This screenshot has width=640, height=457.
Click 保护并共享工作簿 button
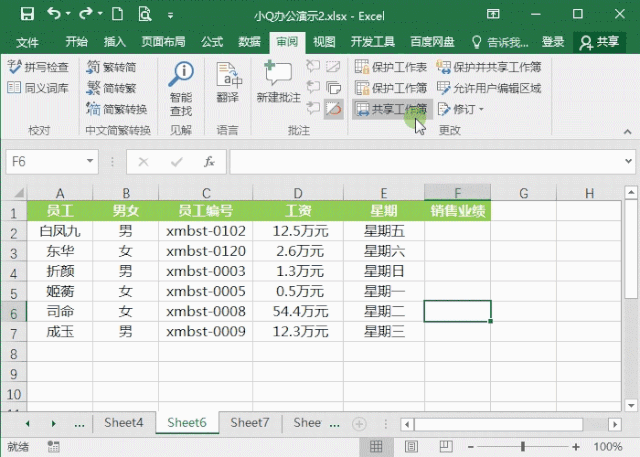coord(489,67)
